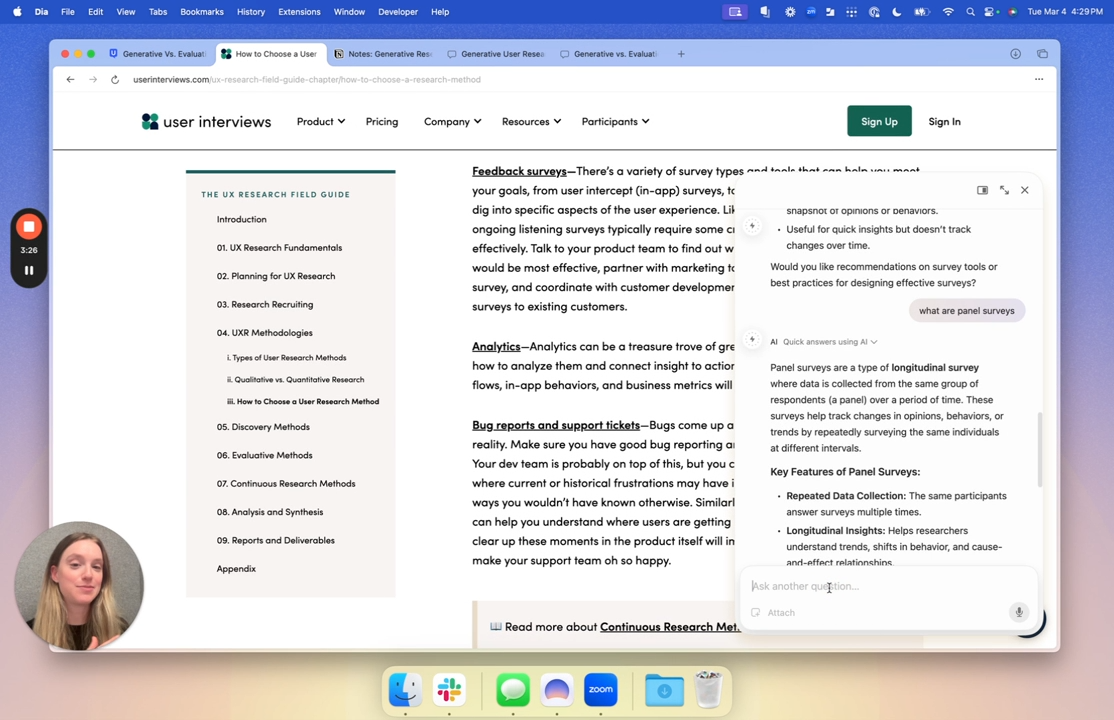The height and width of the screenshot is (720, 1114).
Task: Stop the screen recording with the red button
Action: (x=29, y=227)
